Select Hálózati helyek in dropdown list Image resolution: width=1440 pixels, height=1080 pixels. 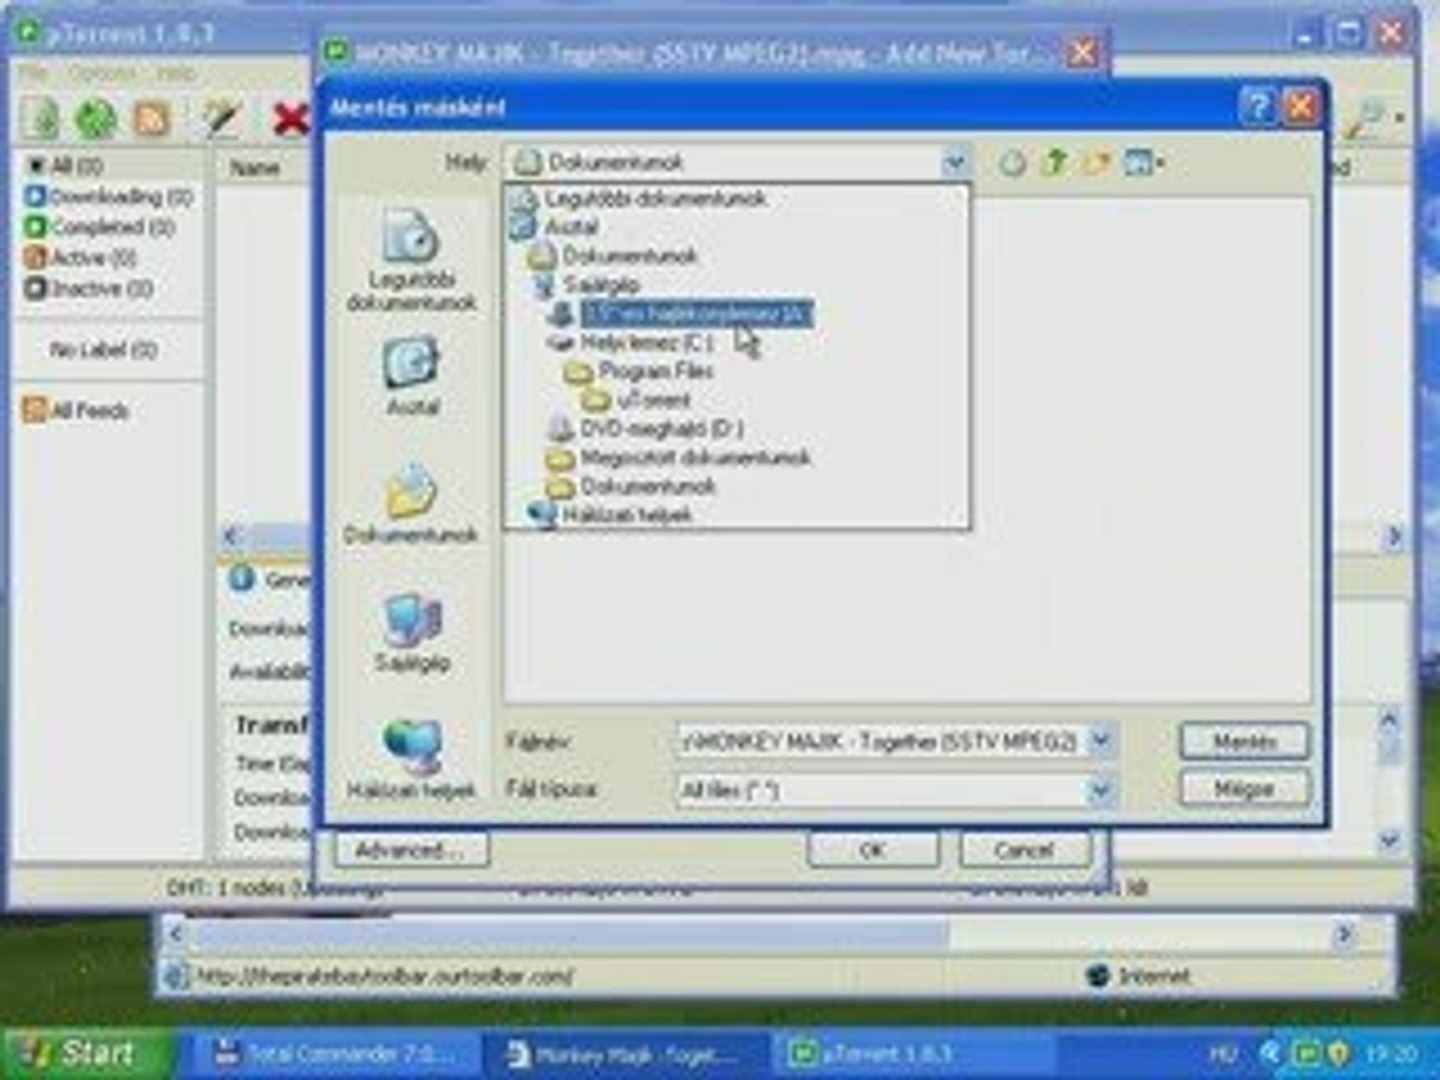coord(627,515)
